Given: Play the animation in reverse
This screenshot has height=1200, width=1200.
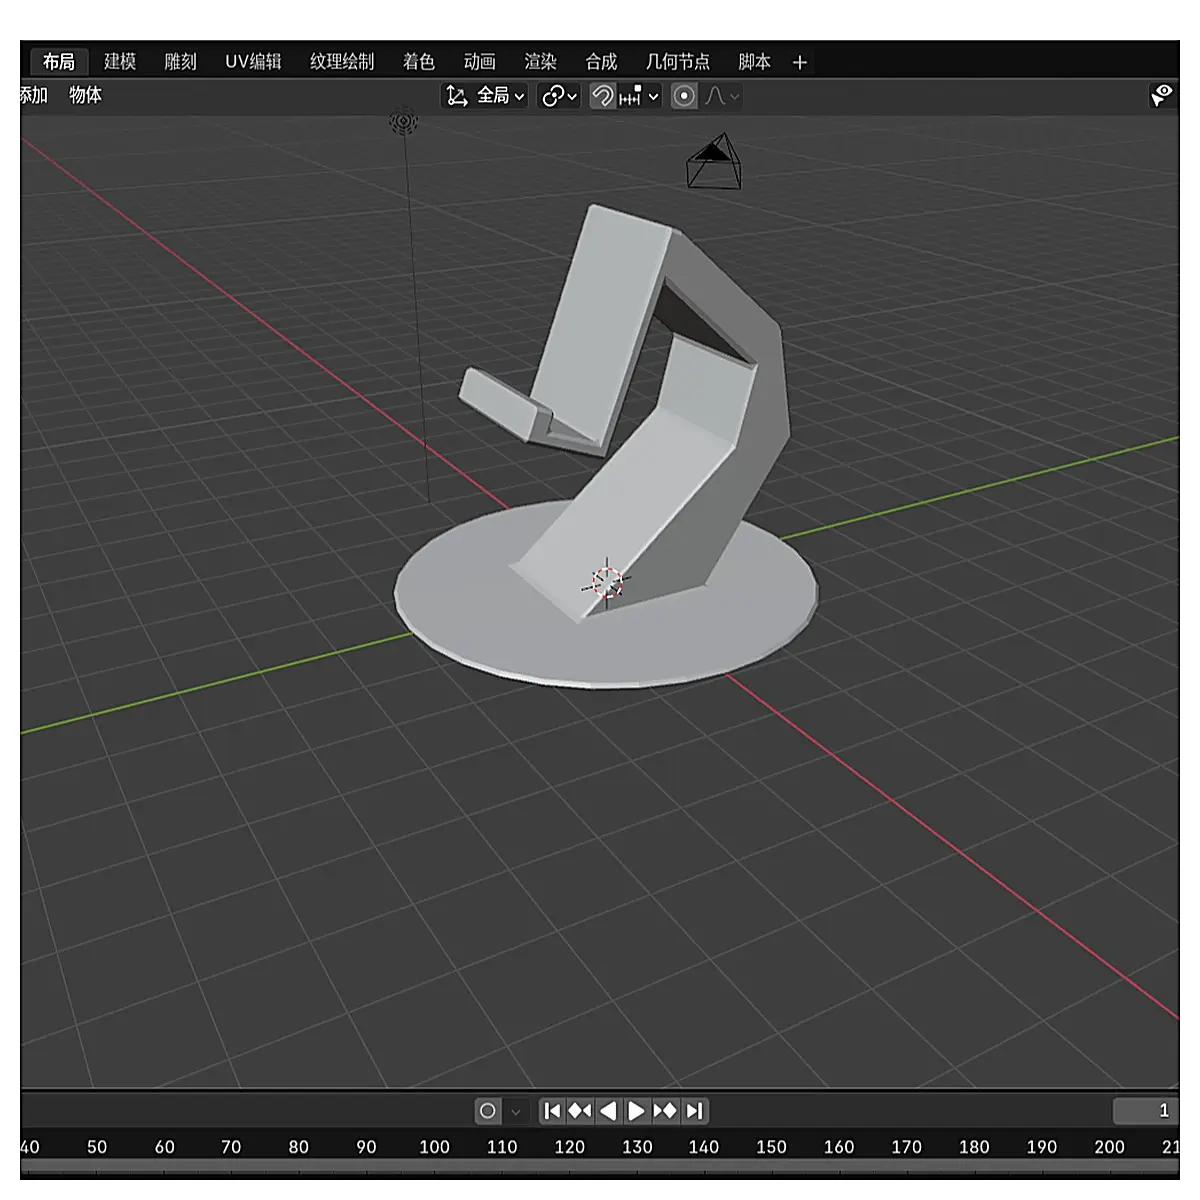Looking at the screenshot, I should coord(608,1111).
